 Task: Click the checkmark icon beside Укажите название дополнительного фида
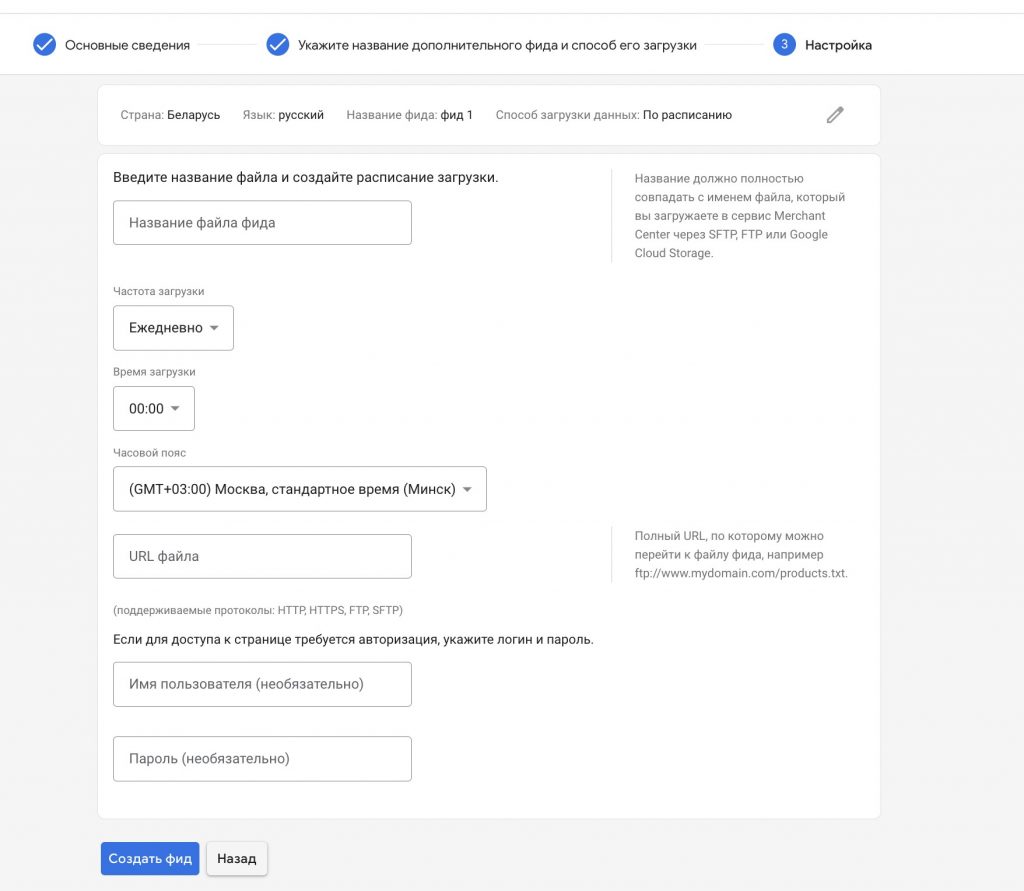[x=278, y=44]
